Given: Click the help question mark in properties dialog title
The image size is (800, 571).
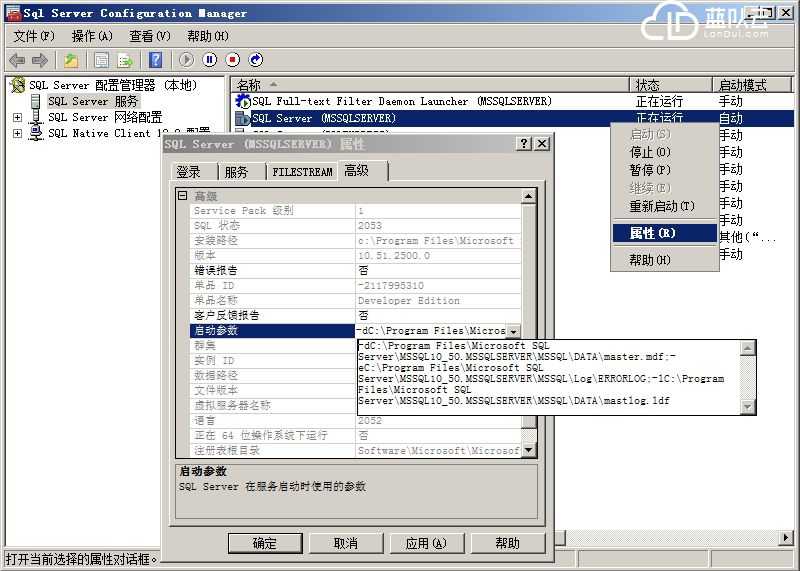Looking at the screenshot, I should (x=524, y=144).
